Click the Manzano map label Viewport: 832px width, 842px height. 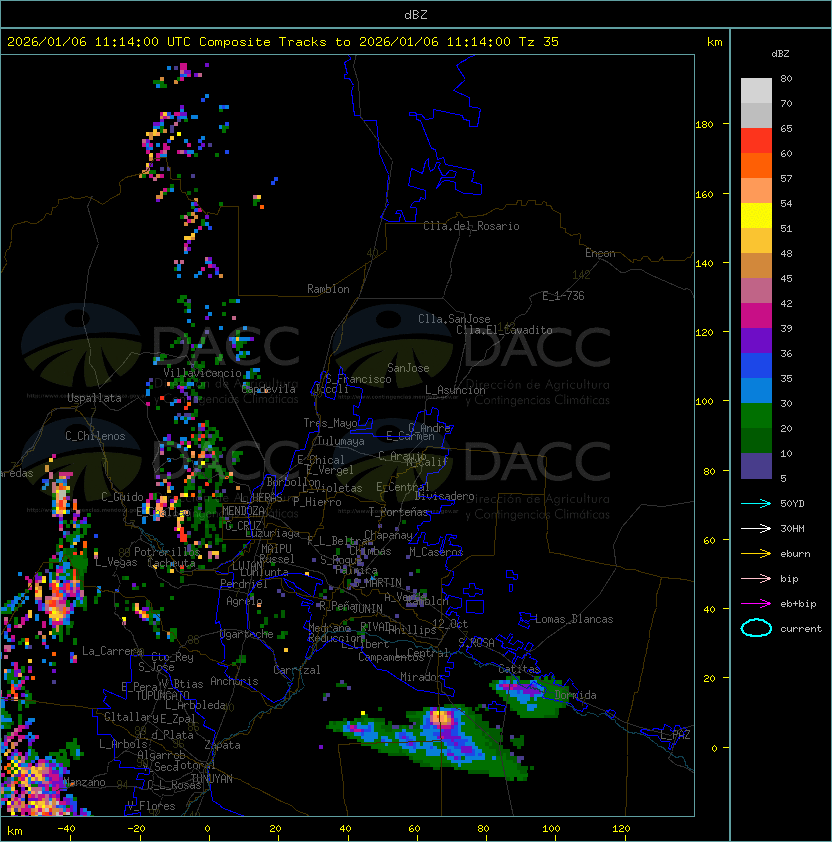(84, 782)
